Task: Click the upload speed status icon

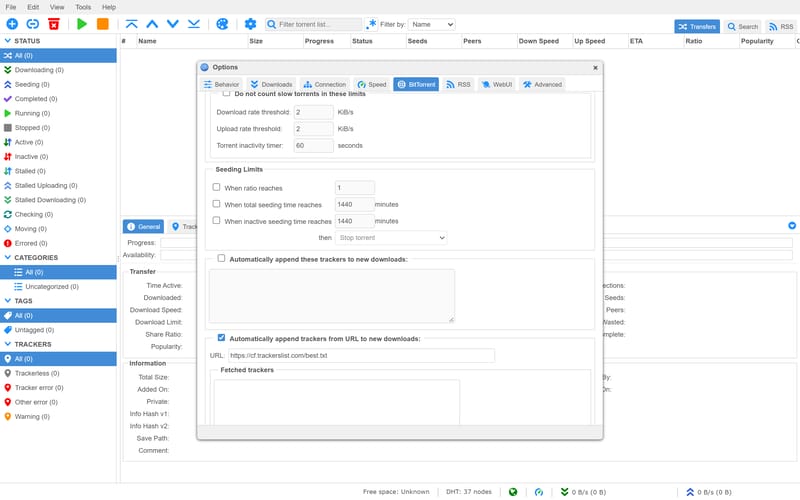Action: 690,492
